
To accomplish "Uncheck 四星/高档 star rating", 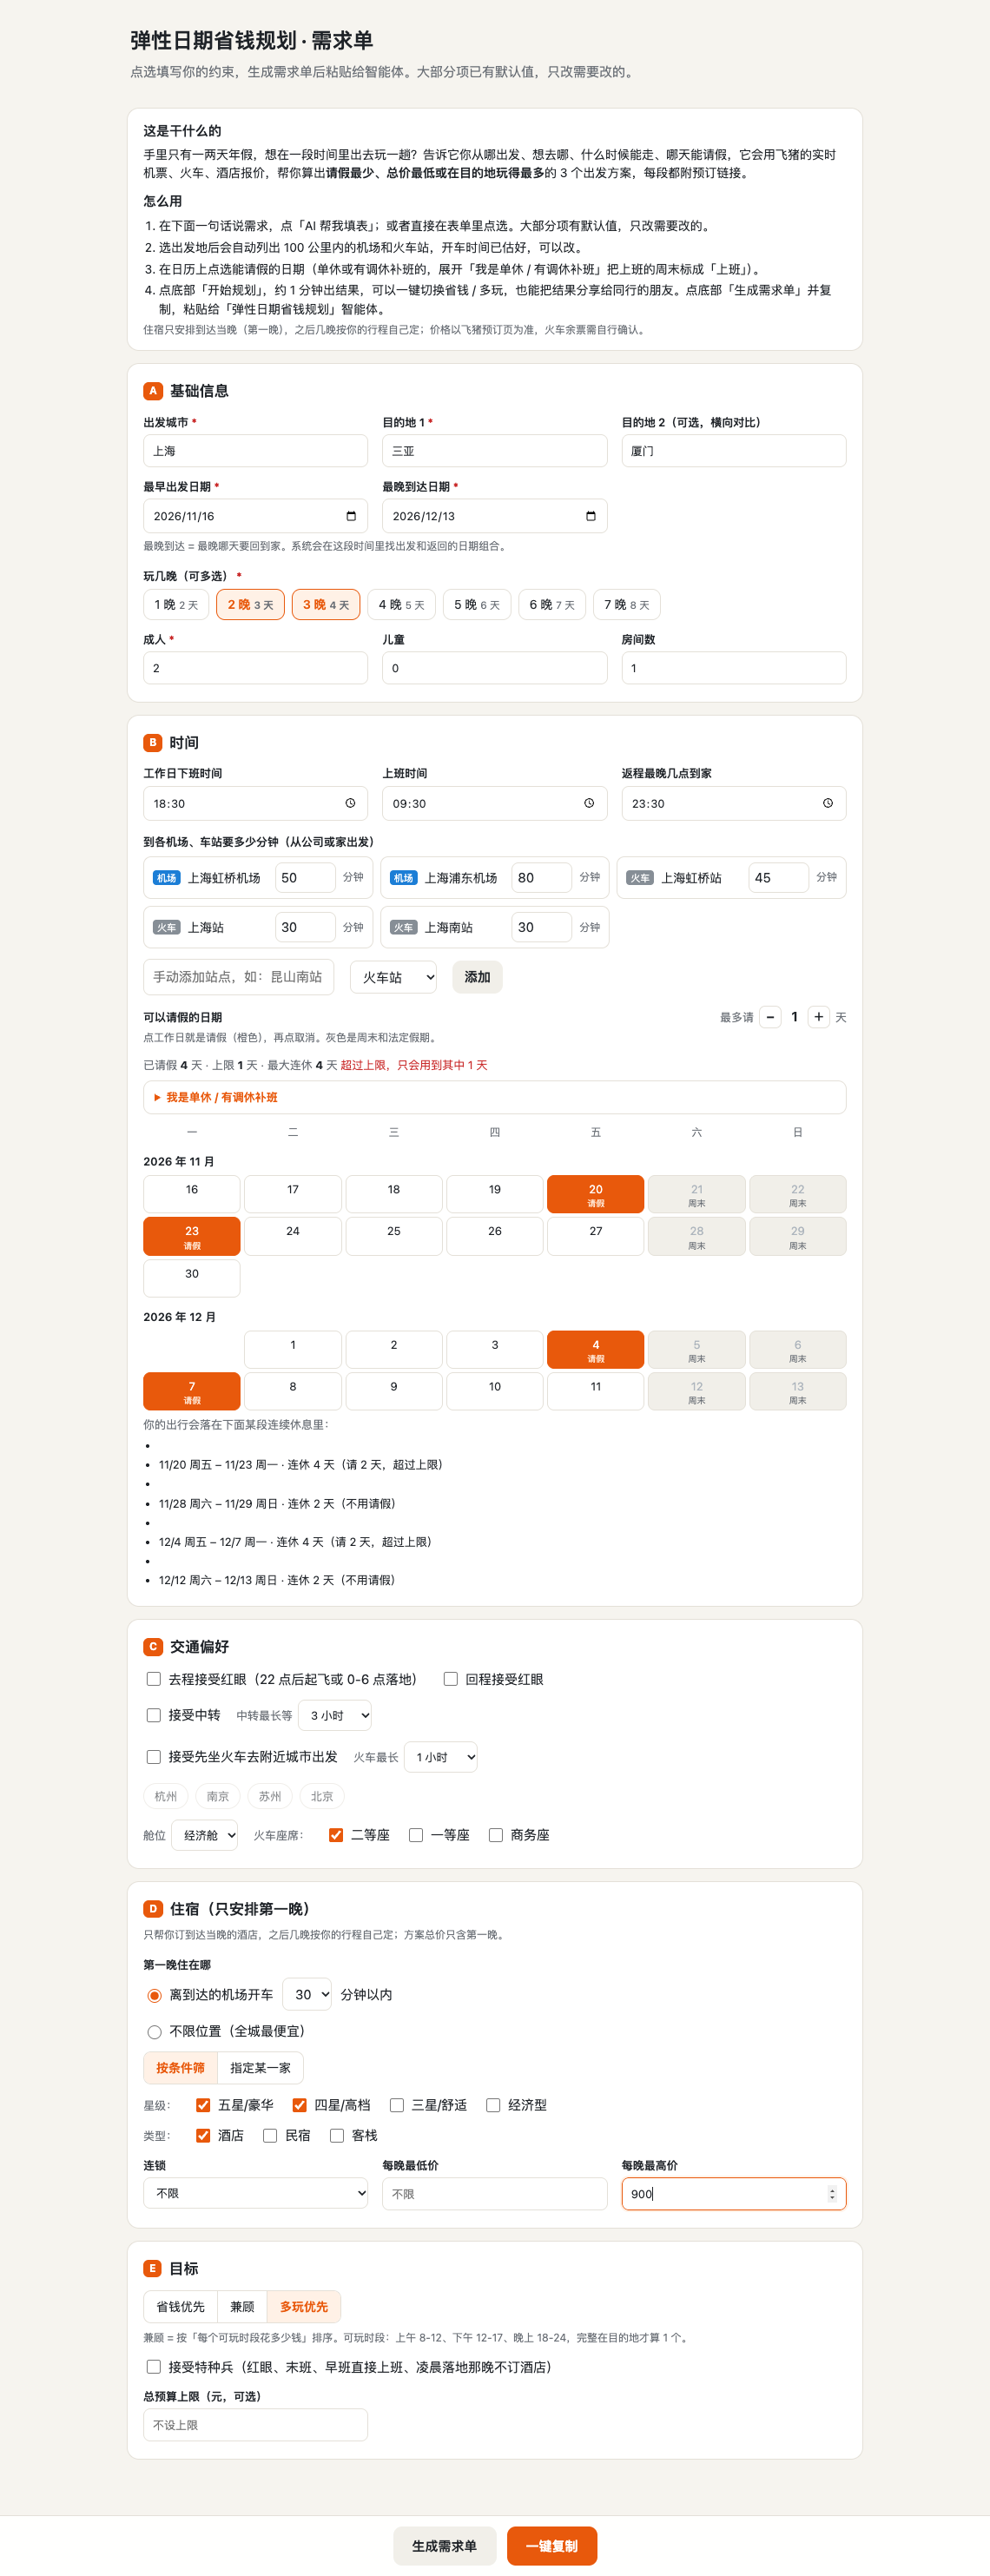I will pos(299,2105).
